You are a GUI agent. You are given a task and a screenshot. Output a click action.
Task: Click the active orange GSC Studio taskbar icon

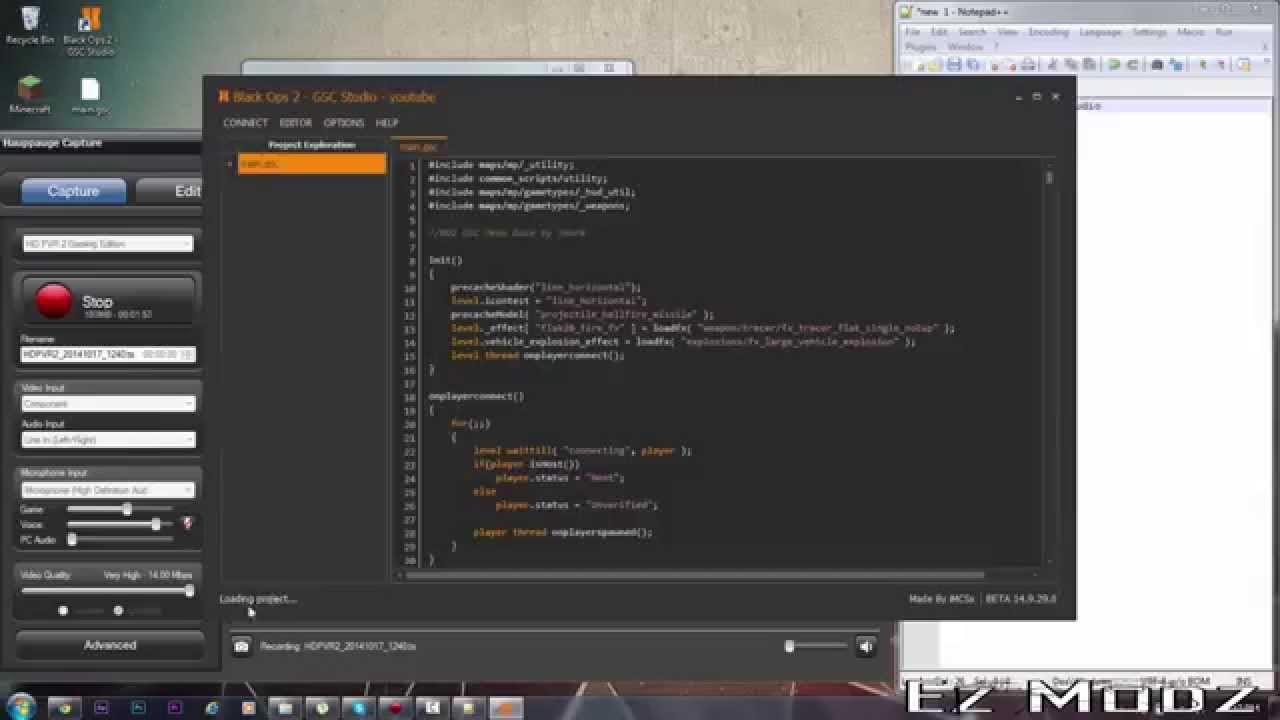tap(505, 707)
